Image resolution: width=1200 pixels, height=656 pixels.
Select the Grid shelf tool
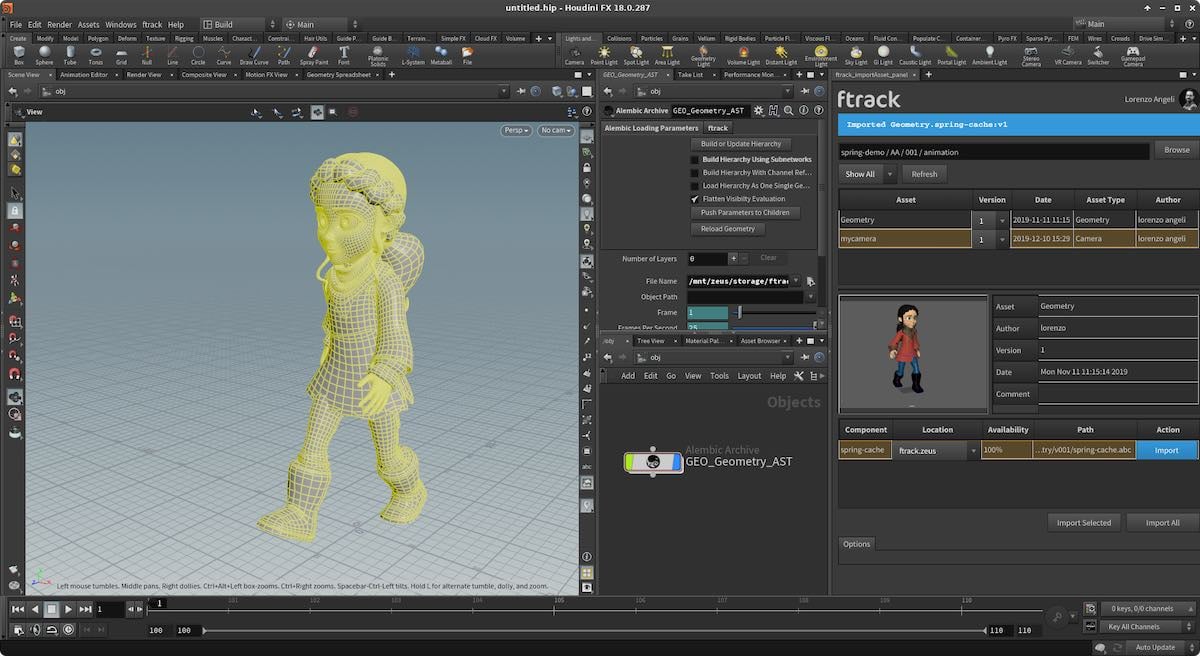click(x=121, y=55)
